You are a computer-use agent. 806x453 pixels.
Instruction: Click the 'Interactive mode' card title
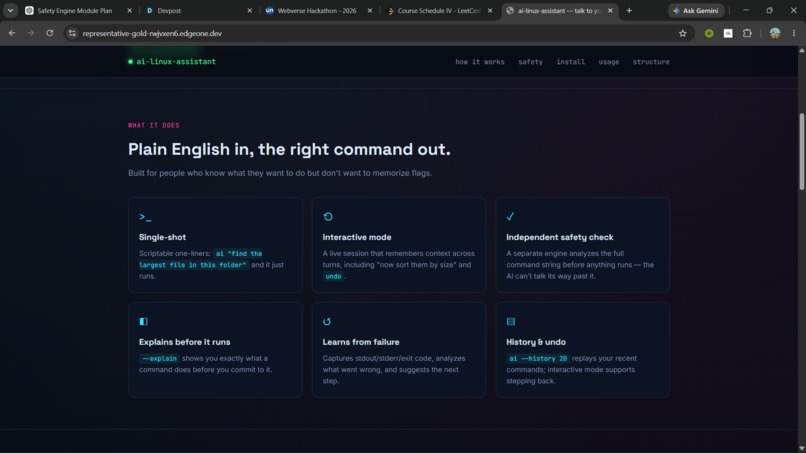click(x=357, y=237)
